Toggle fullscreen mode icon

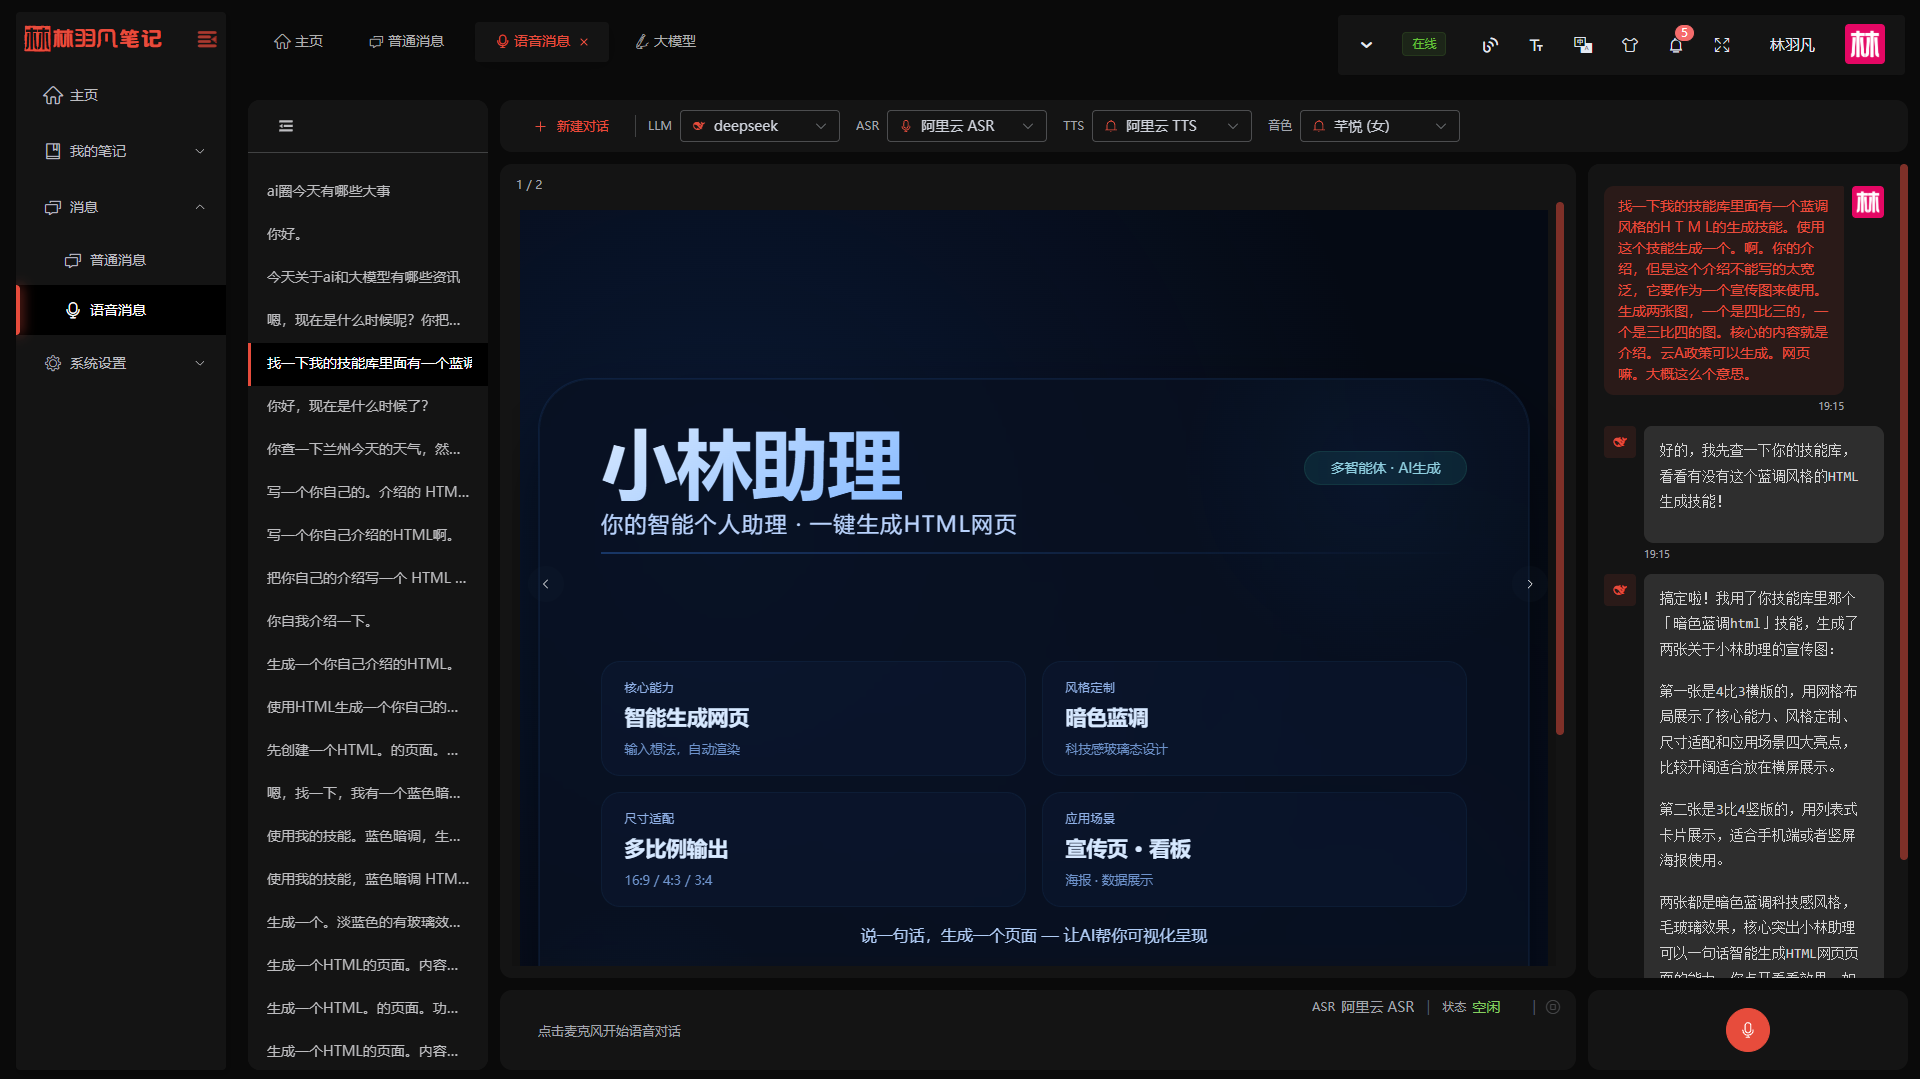[1722, 45]
